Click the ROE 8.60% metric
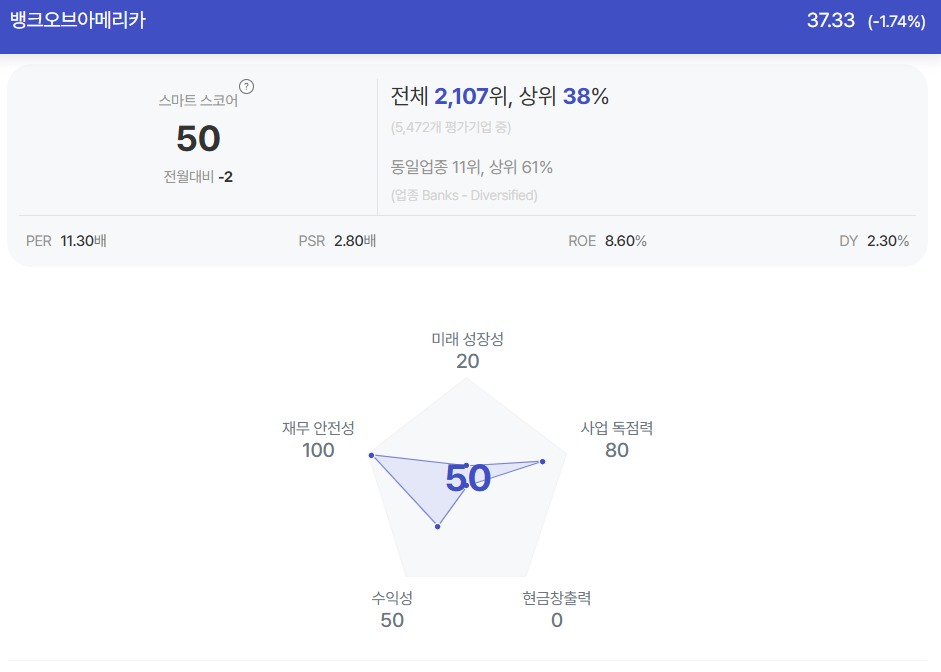 [607, 241]
